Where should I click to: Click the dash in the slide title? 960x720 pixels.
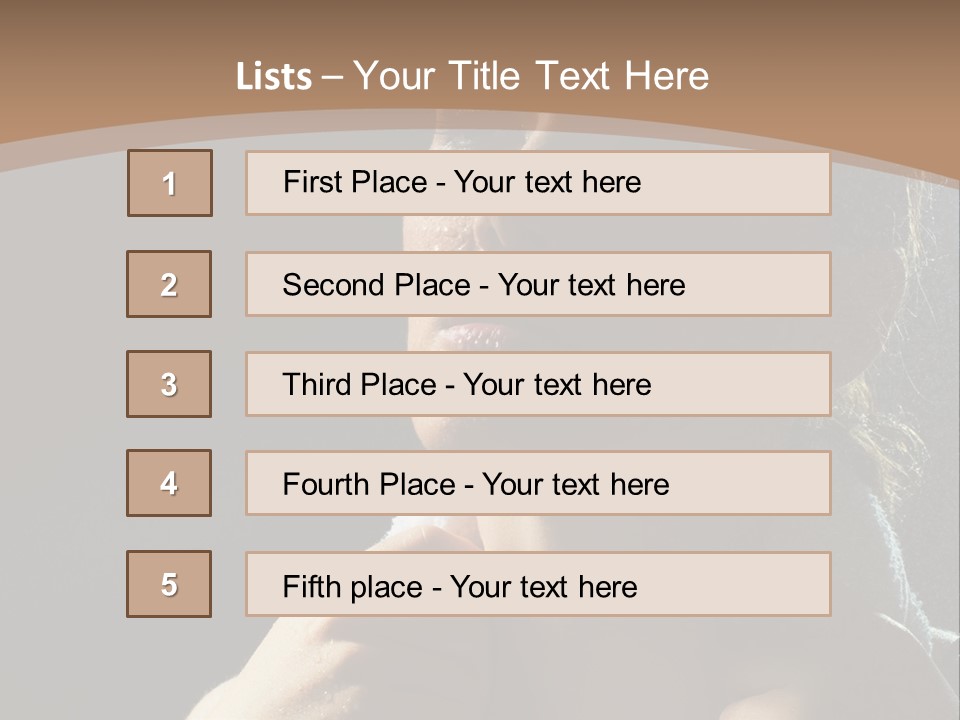pos(332,77)
